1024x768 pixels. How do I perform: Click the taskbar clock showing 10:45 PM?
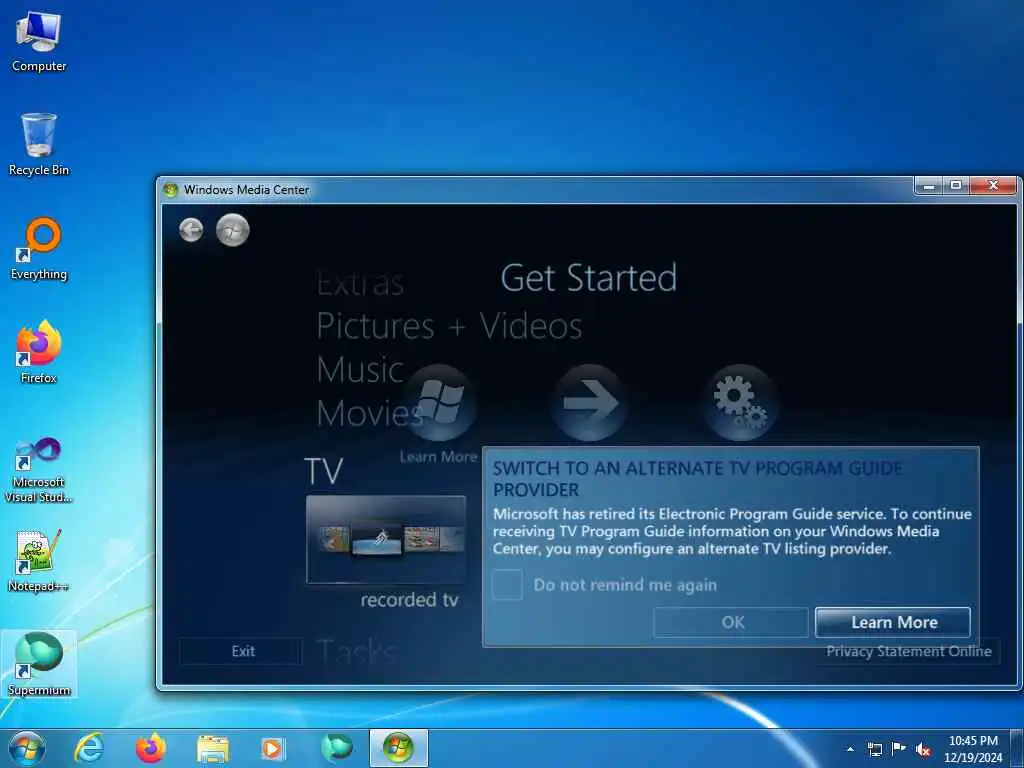[973, 749]
